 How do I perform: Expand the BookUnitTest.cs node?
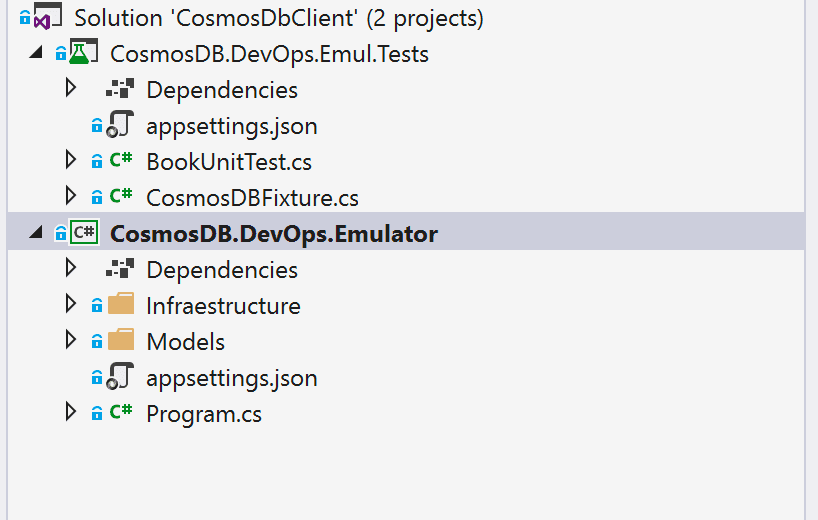70,160
